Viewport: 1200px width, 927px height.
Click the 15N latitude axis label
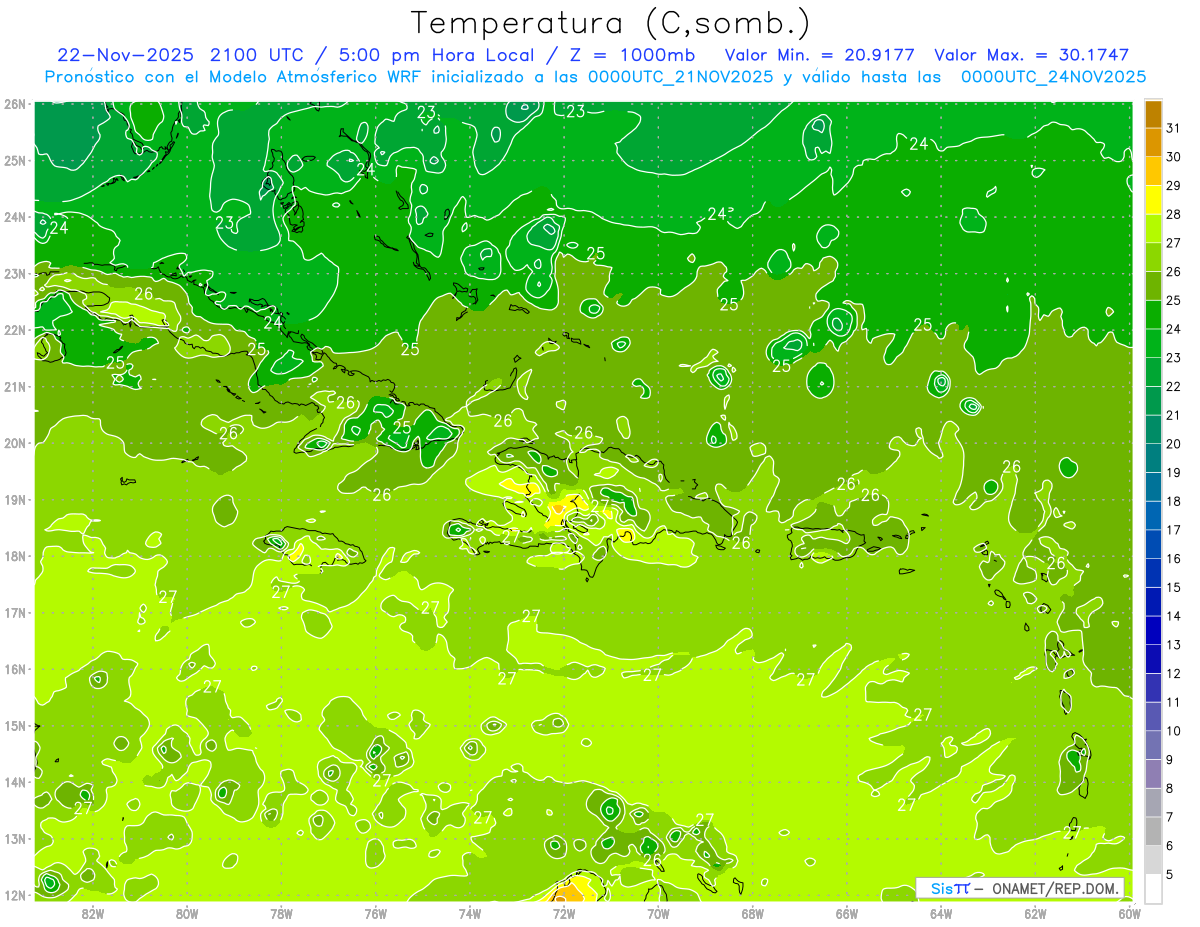pyautogui.click(x=14, y=725)
